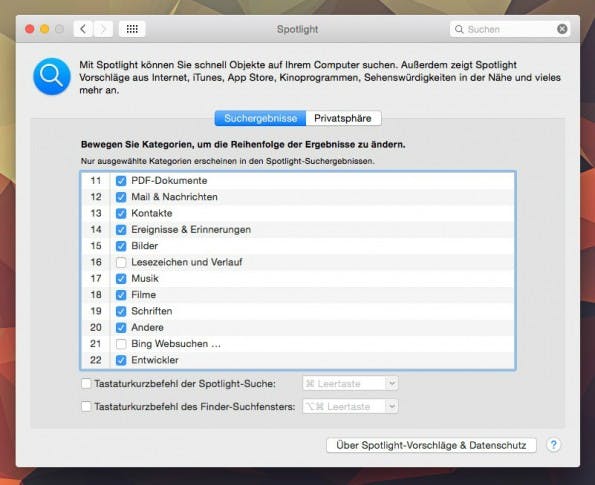The width and height of the screenshot is (595, 485).
Task: Click the yellow minimize window button
Action: [x=44, y=29]
